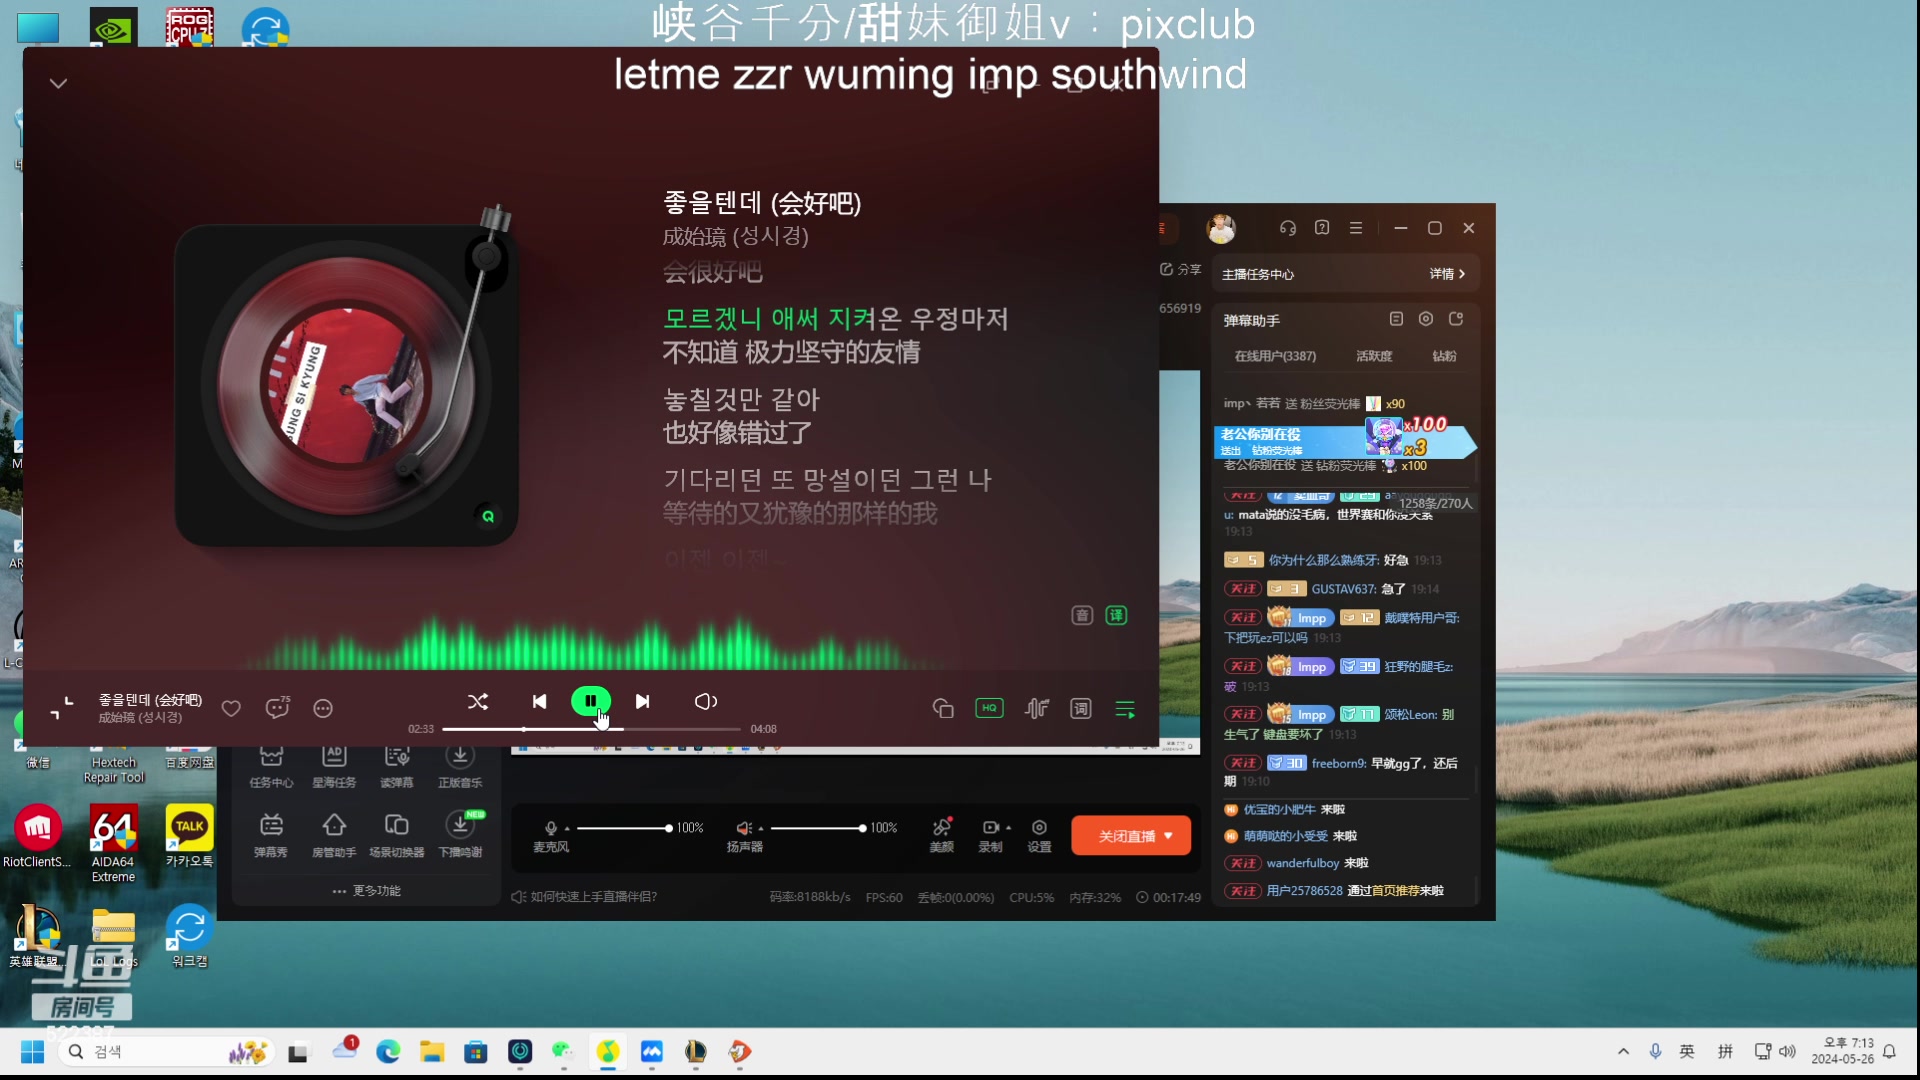Click the 更多功能 button

pos(367,891)
